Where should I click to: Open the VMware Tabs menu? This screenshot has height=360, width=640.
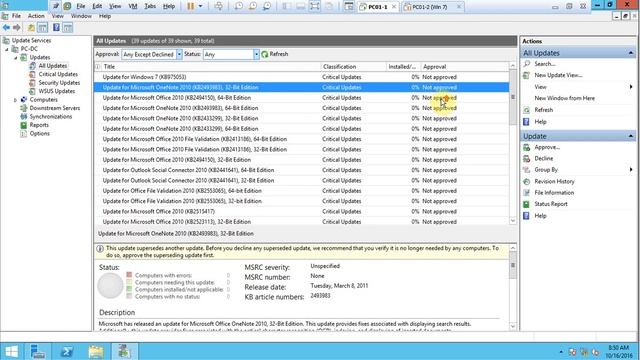pyautogui.click(x=150, y=6)
